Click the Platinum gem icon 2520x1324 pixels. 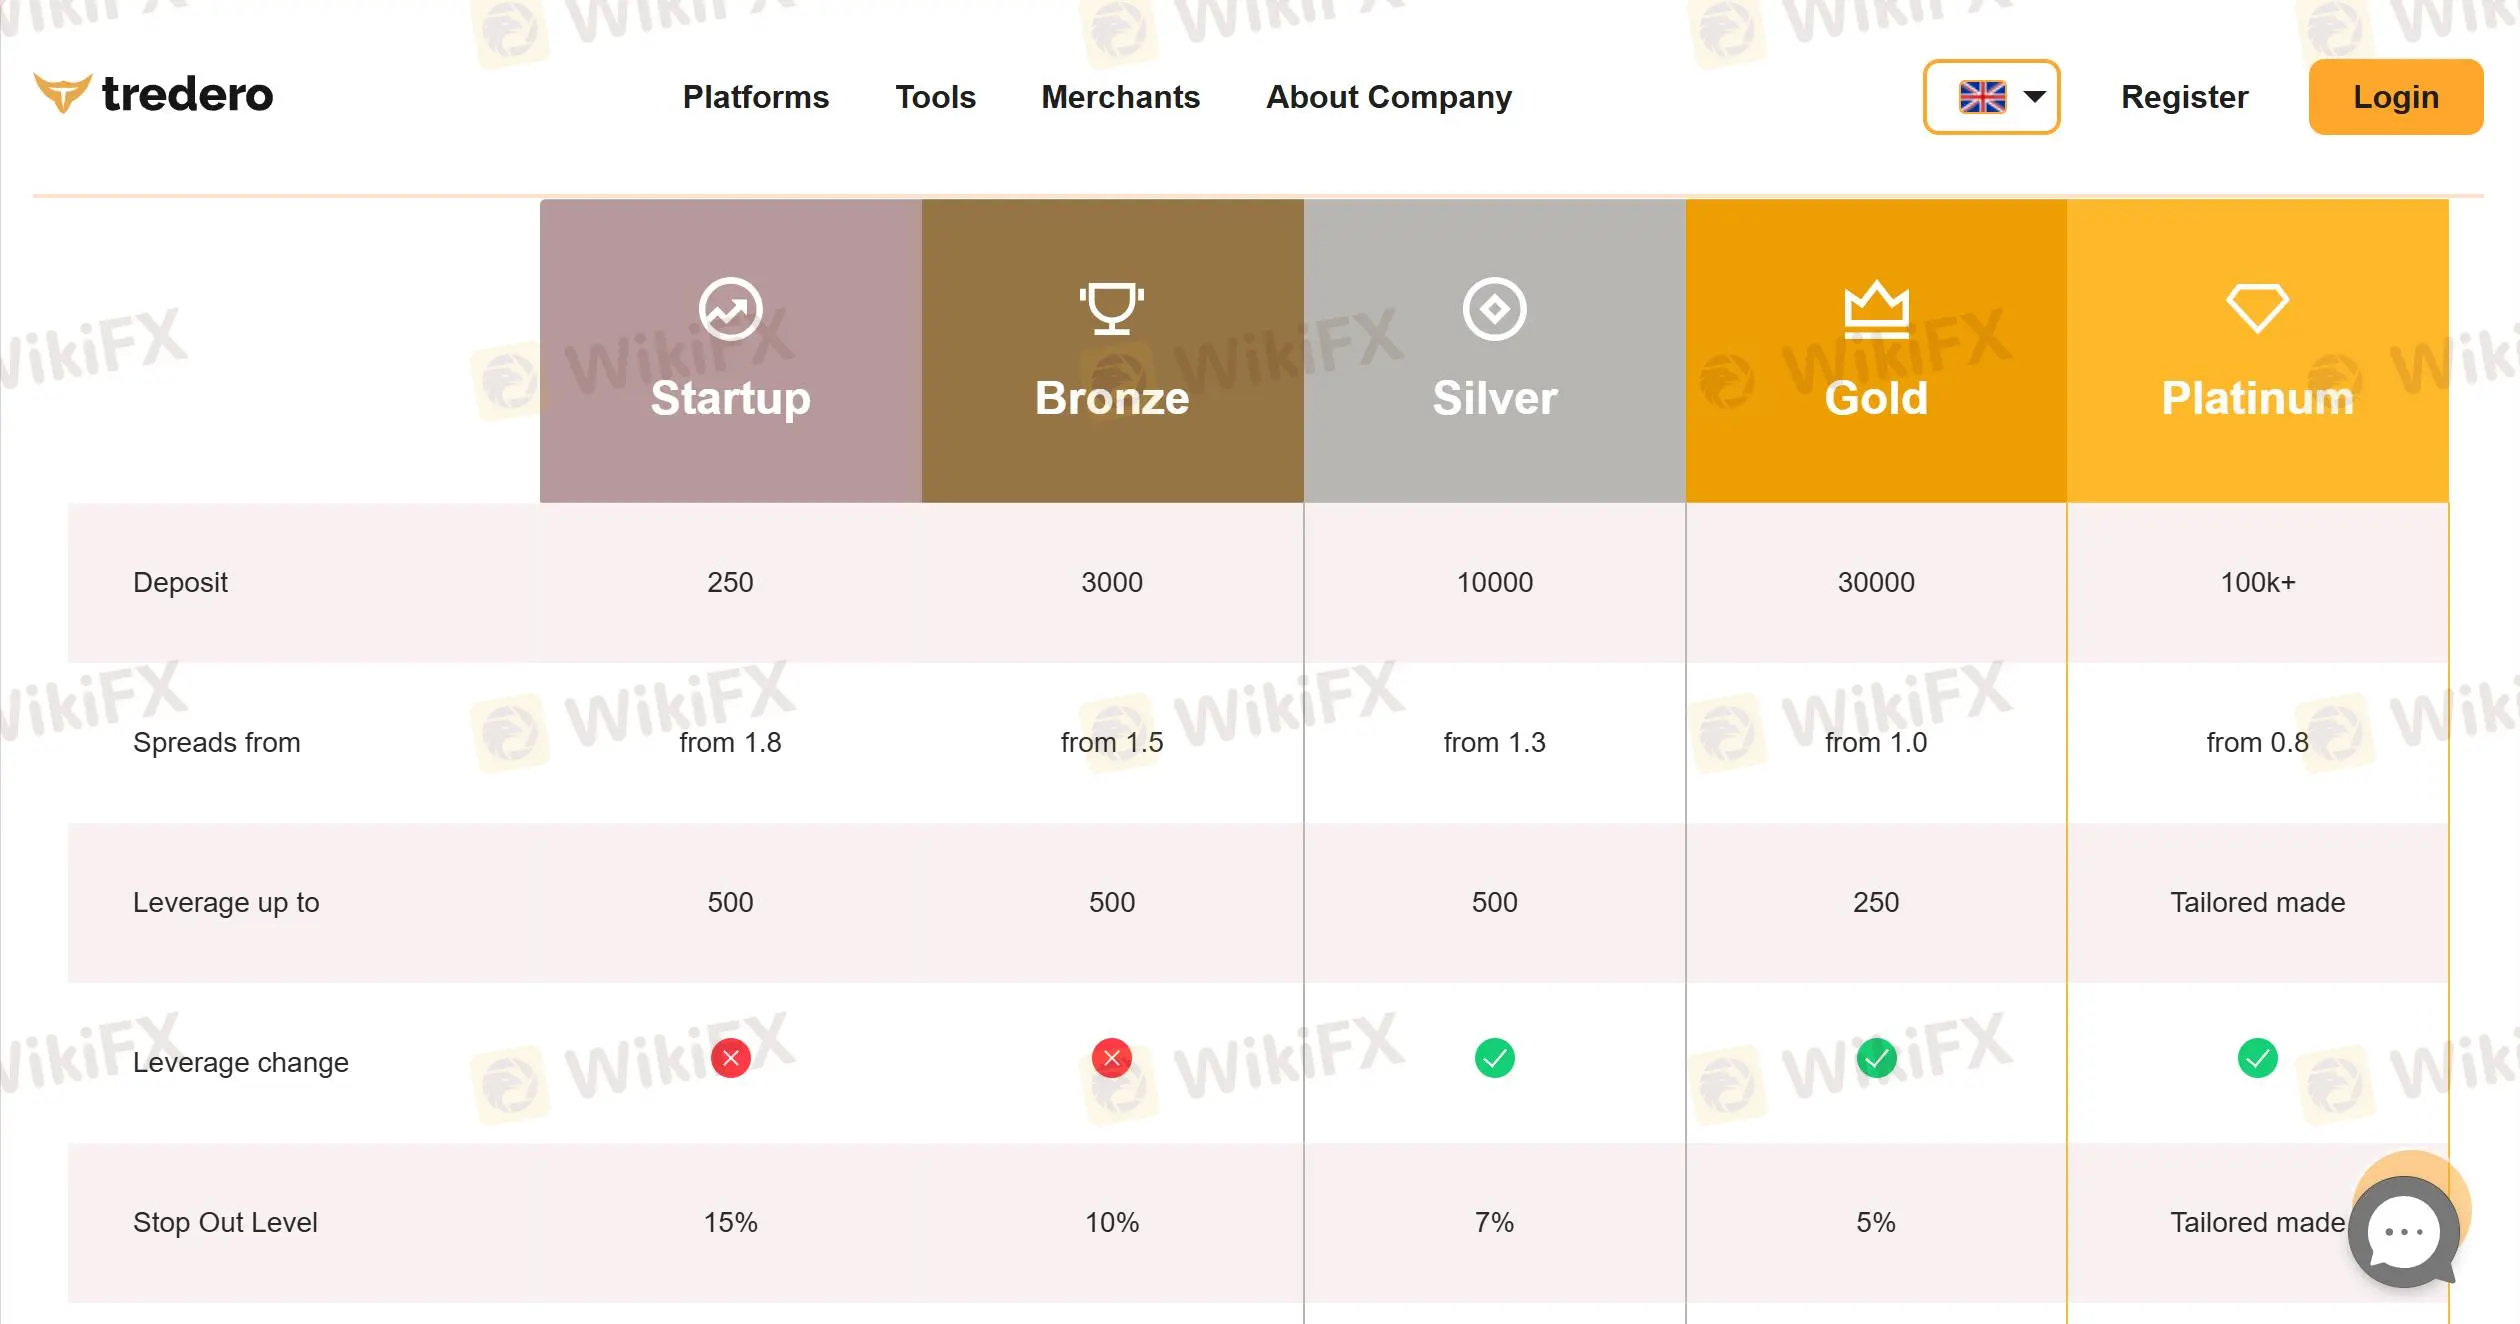point(2257,307)
